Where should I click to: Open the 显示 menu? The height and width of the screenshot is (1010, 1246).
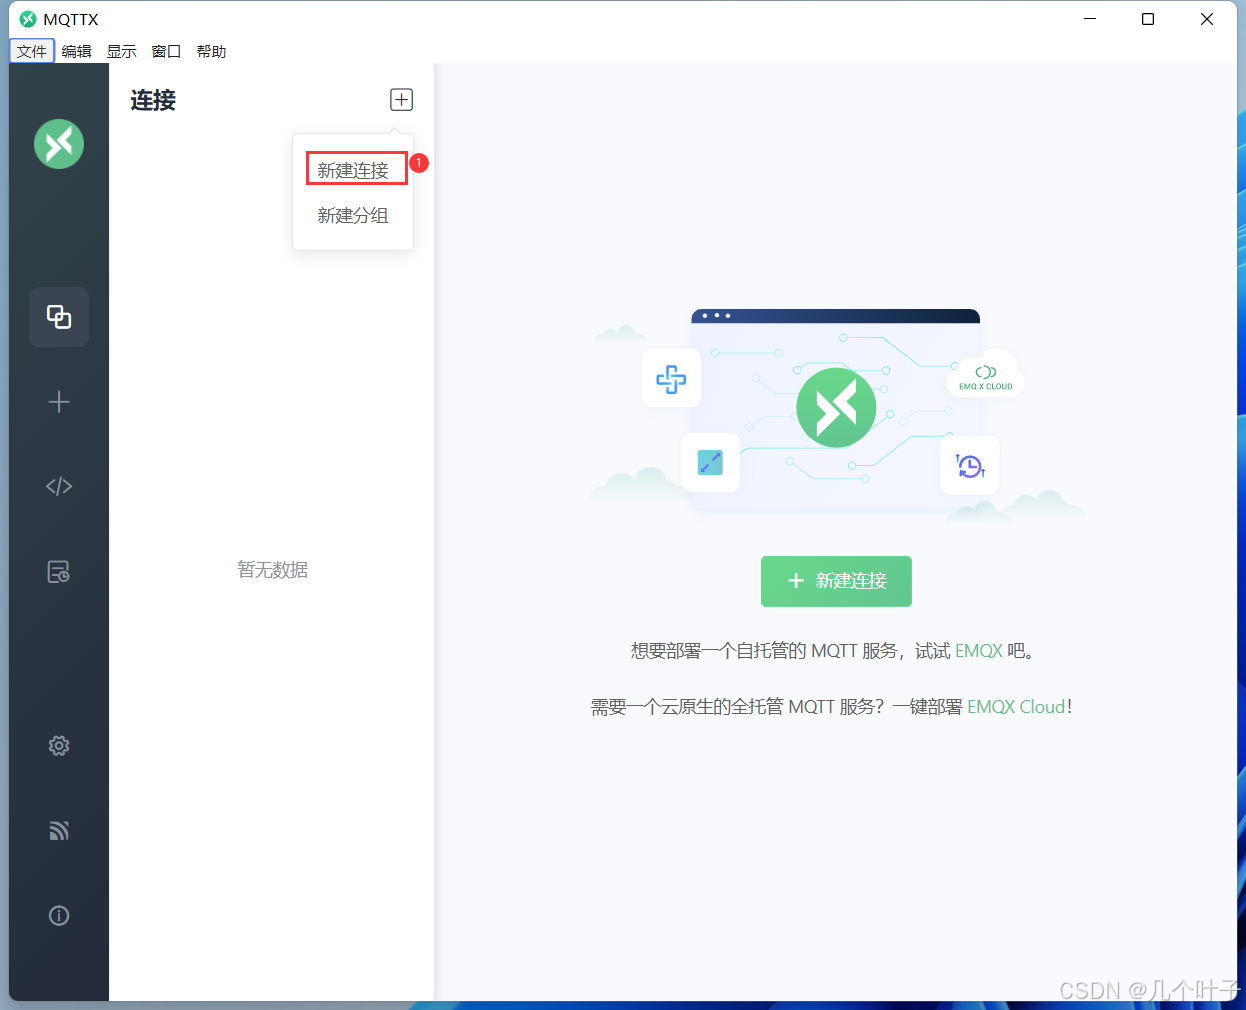pos(122,51)
